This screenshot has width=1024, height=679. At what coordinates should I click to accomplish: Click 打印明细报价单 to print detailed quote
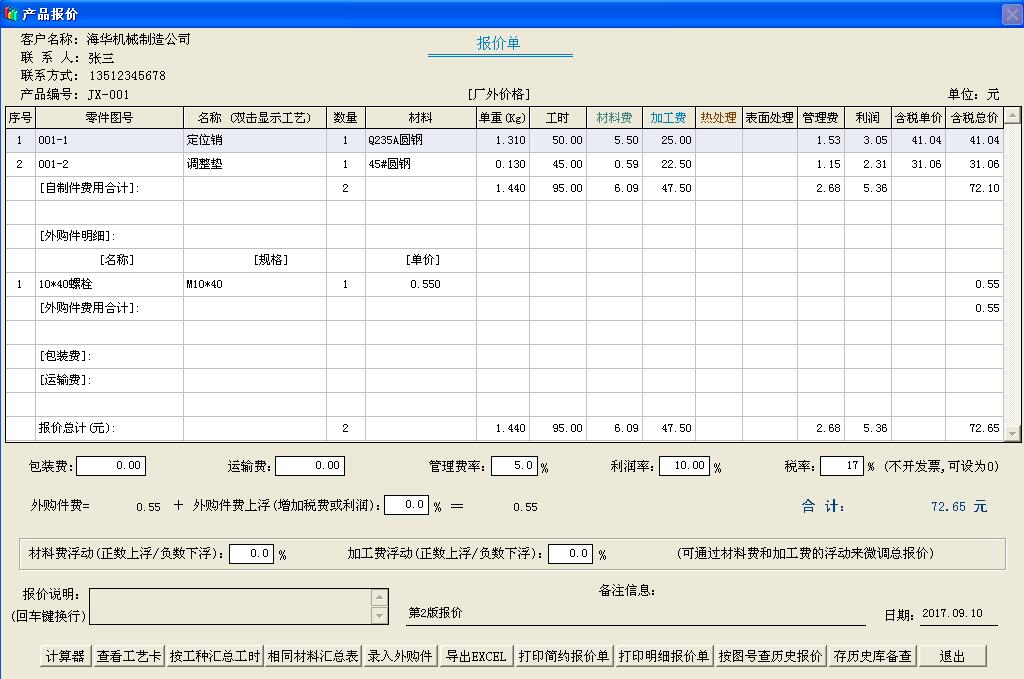pyautogui.click(x=664, y=655)
